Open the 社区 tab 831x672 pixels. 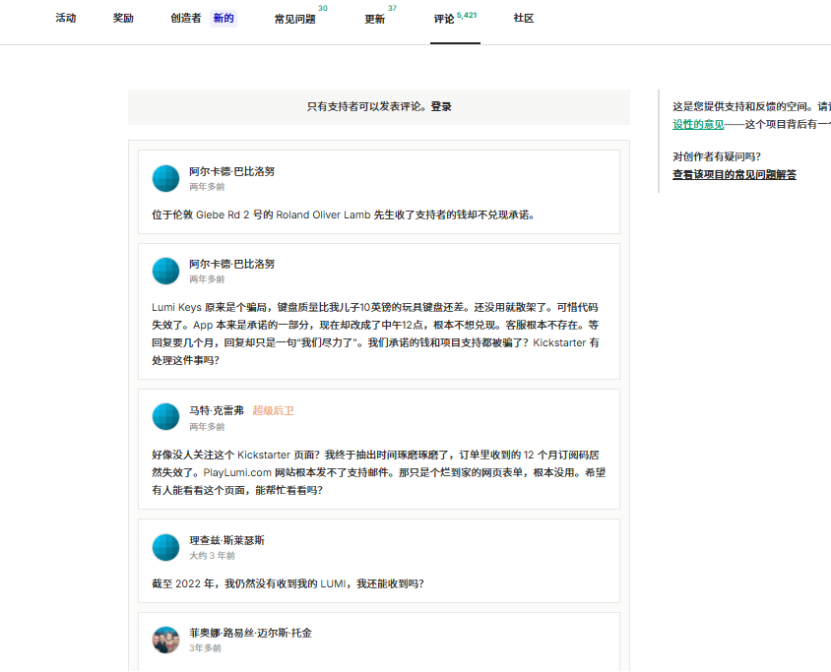(x=524, y=19)
